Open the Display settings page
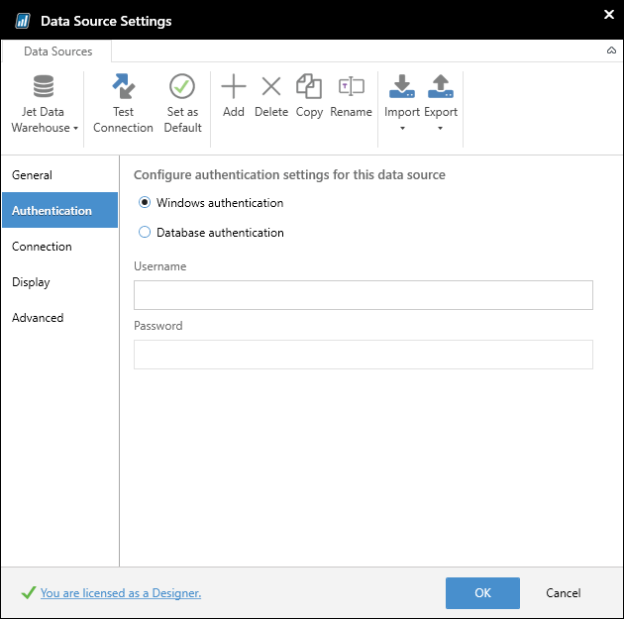624x619 pixels. pyautogui.click(x=60, y=282)
